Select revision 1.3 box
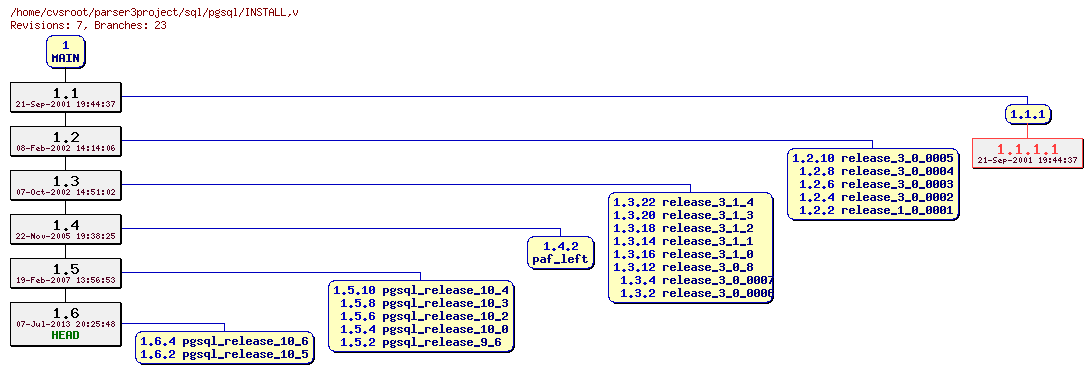This screenshot has height=373, width=1092. pos(65,185)
